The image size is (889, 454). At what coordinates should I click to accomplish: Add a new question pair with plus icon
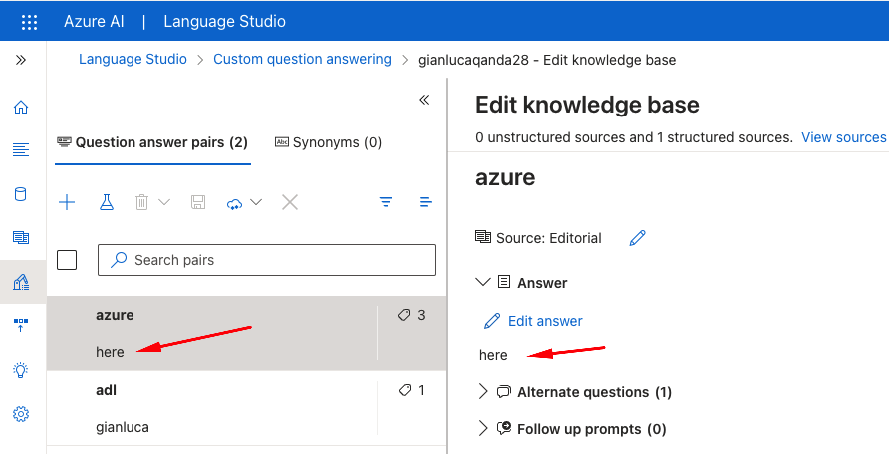(67, 202)
